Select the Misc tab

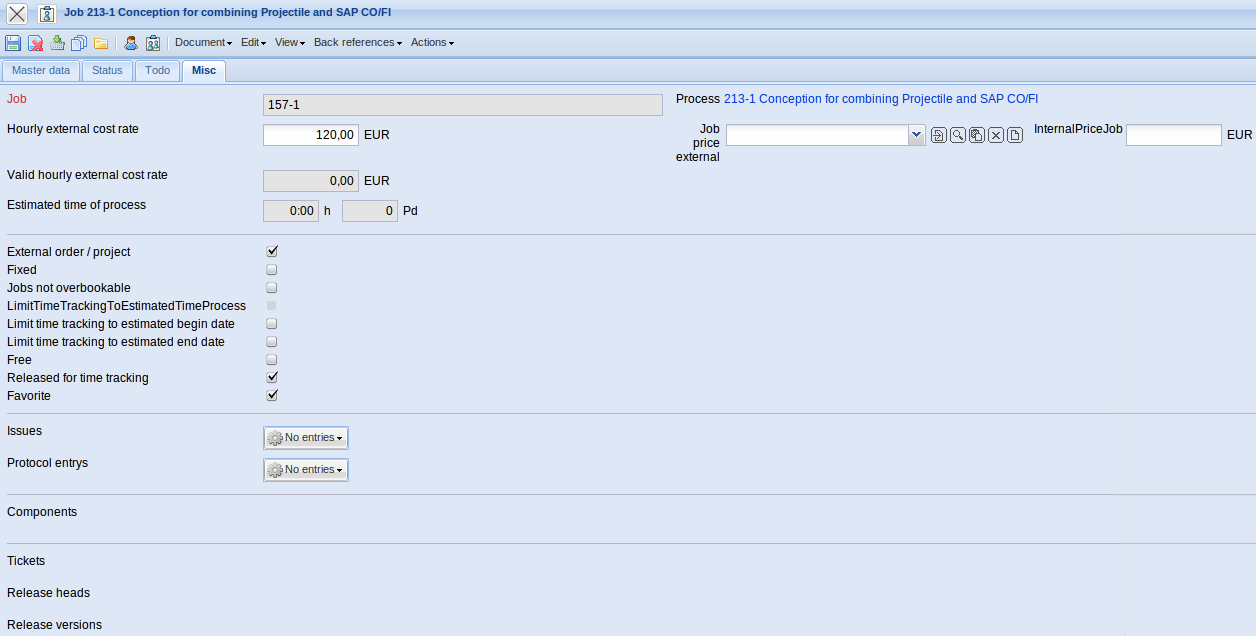point(204,71)
